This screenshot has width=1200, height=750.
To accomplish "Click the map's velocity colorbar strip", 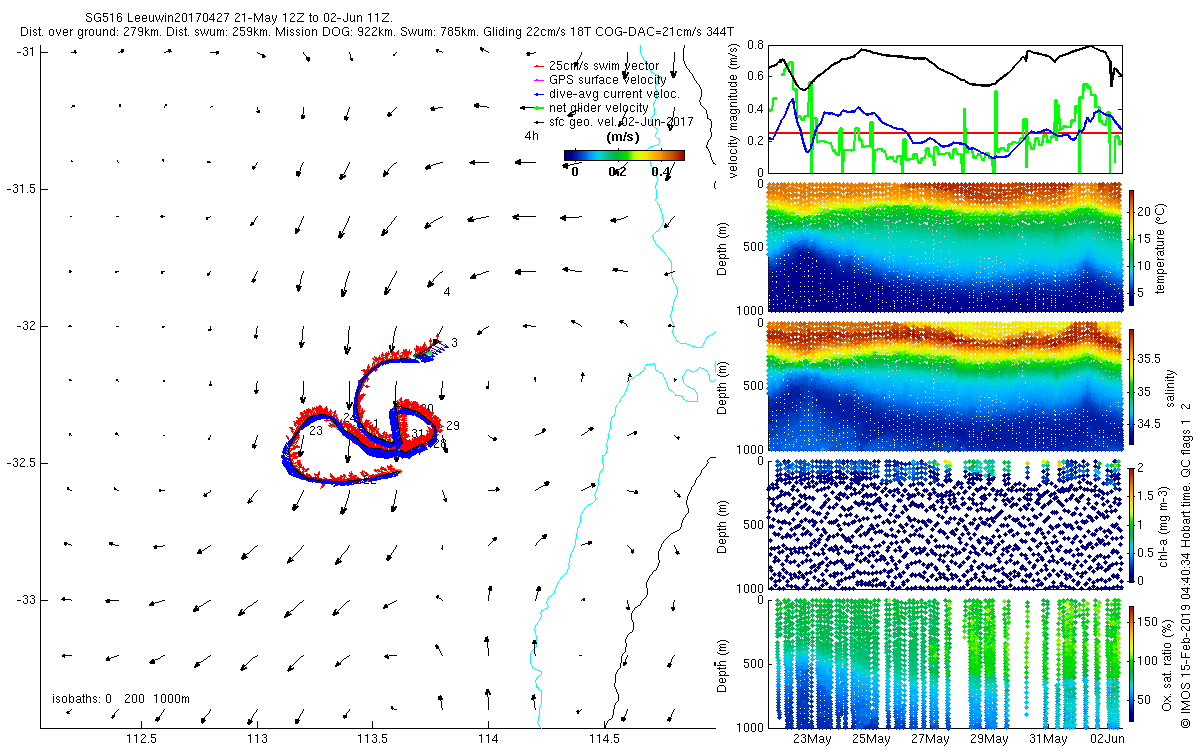I will [624, 155].
